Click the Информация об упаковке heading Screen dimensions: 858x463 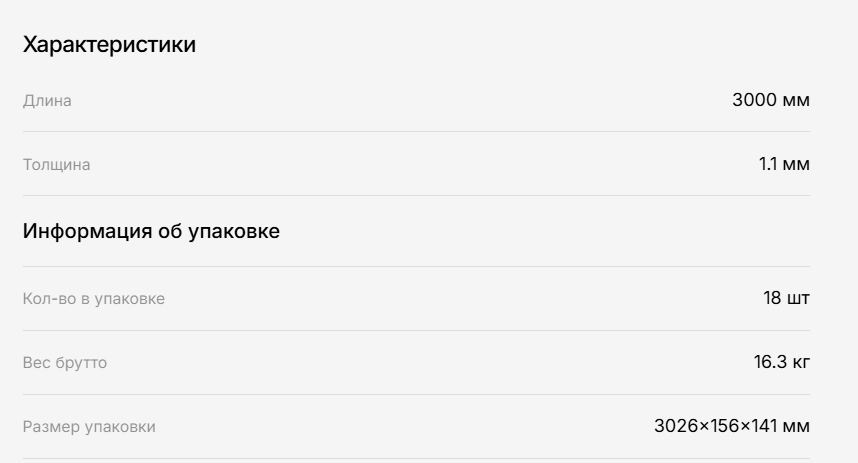(151, 231)
